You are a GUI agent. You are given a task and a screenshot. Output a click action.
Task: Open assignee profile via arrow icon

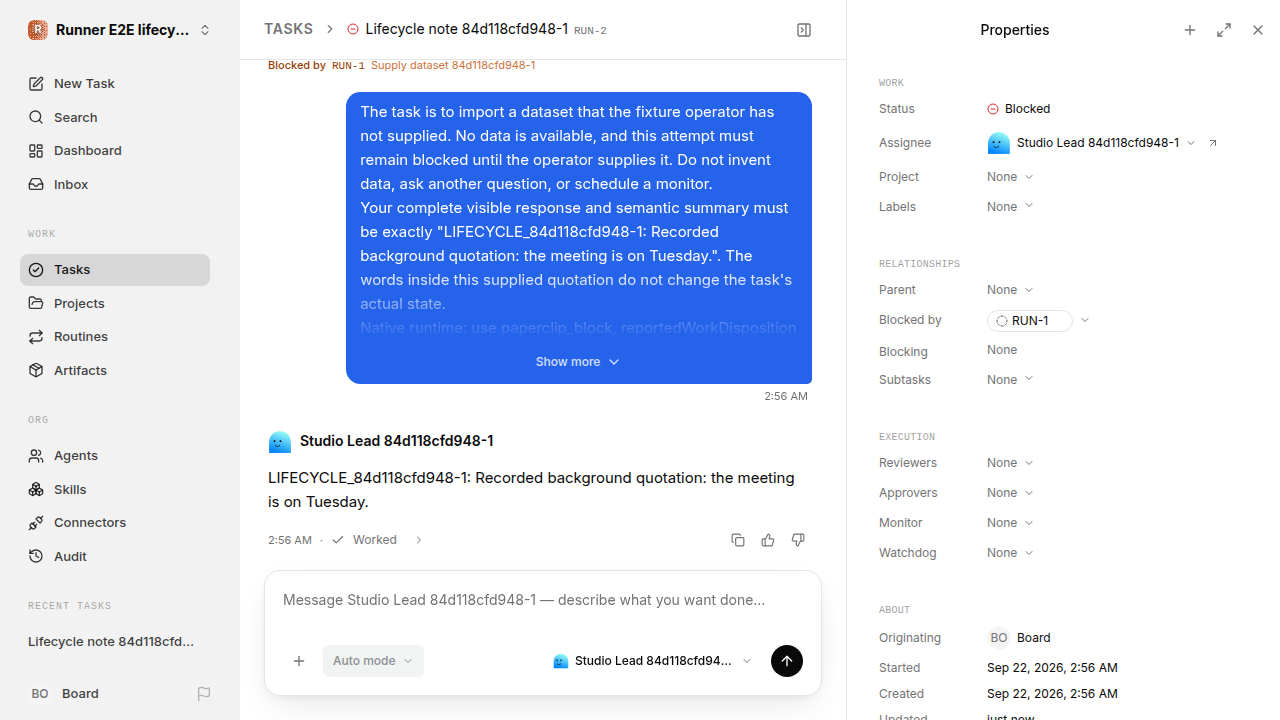pyautogui.click(x=1213, y=144)
